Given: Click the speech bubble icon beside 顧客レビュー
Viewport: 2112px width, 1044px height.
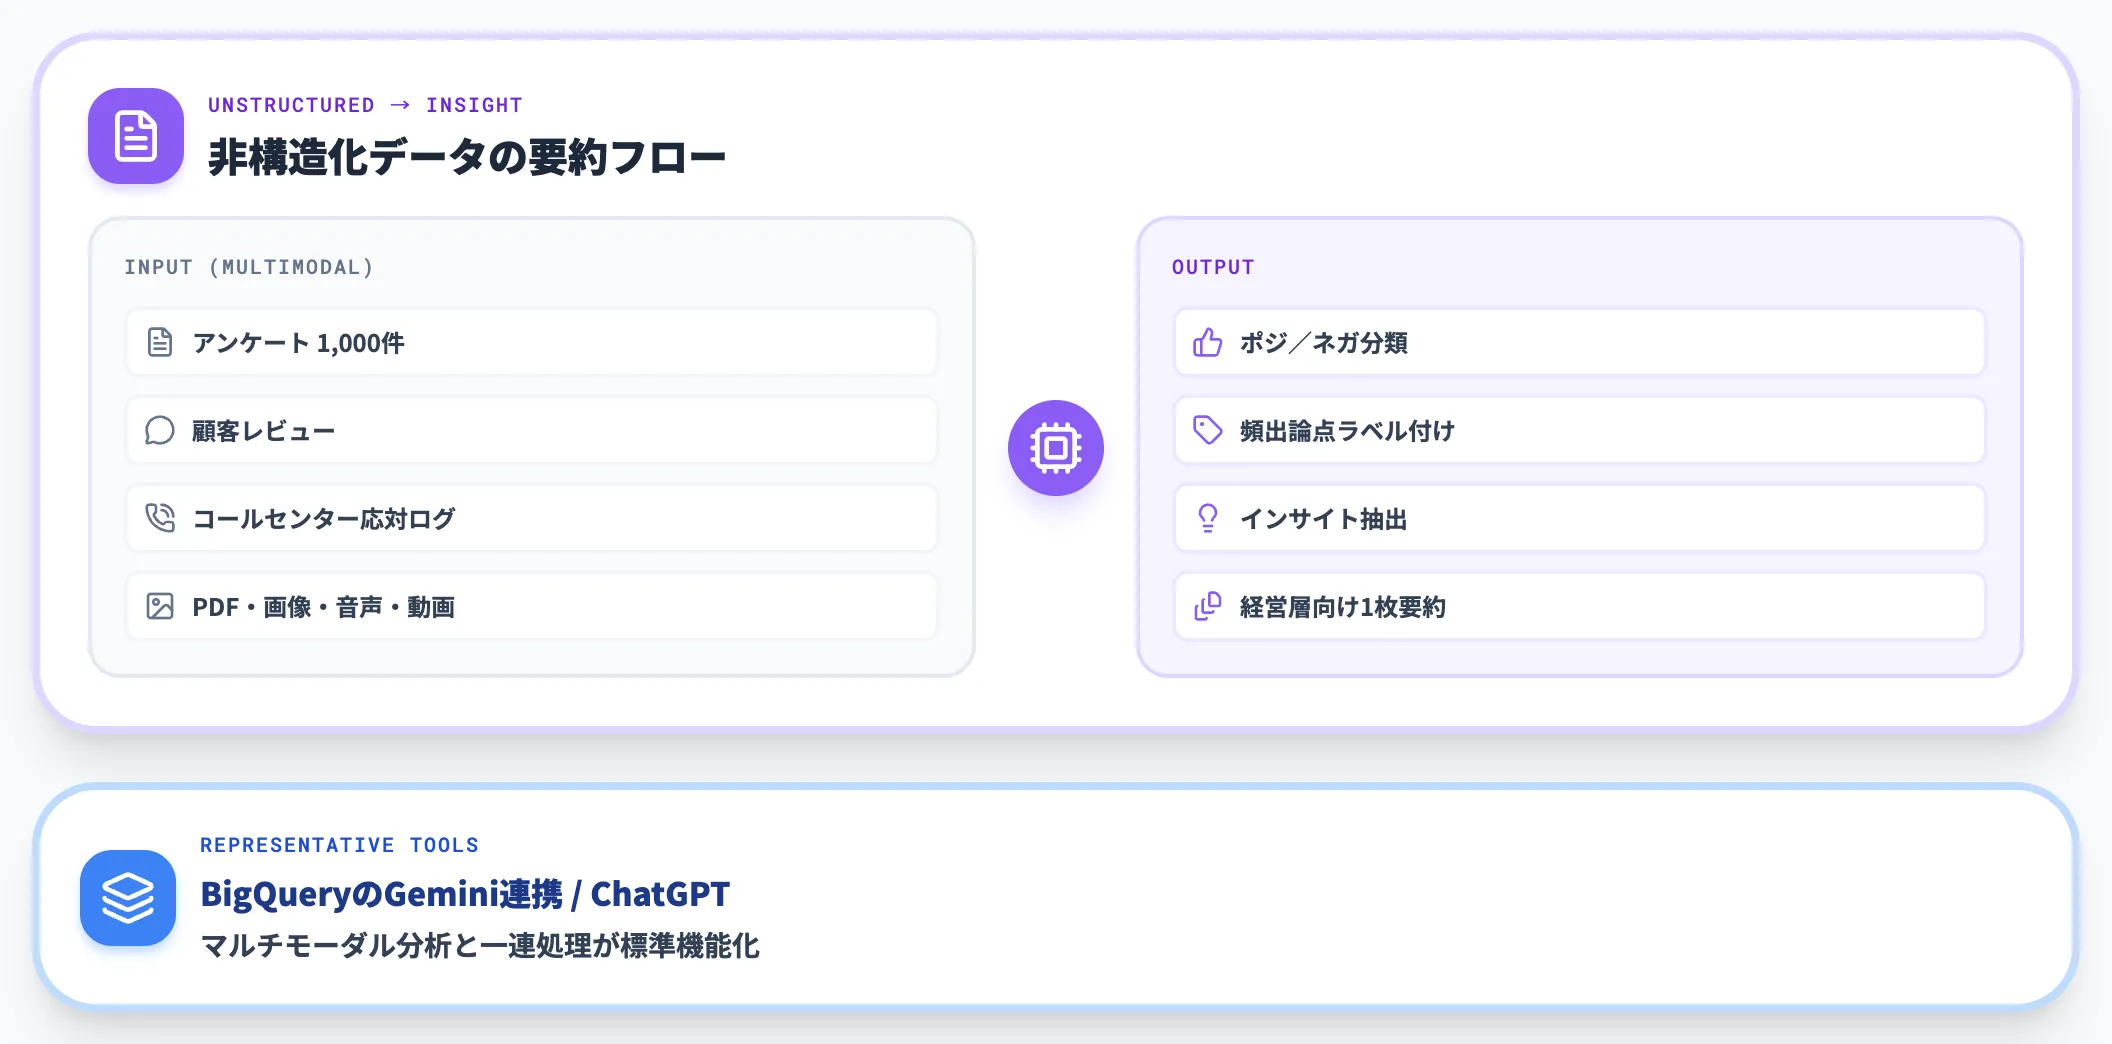Looking at the screenshot, I should click(160, 430).
